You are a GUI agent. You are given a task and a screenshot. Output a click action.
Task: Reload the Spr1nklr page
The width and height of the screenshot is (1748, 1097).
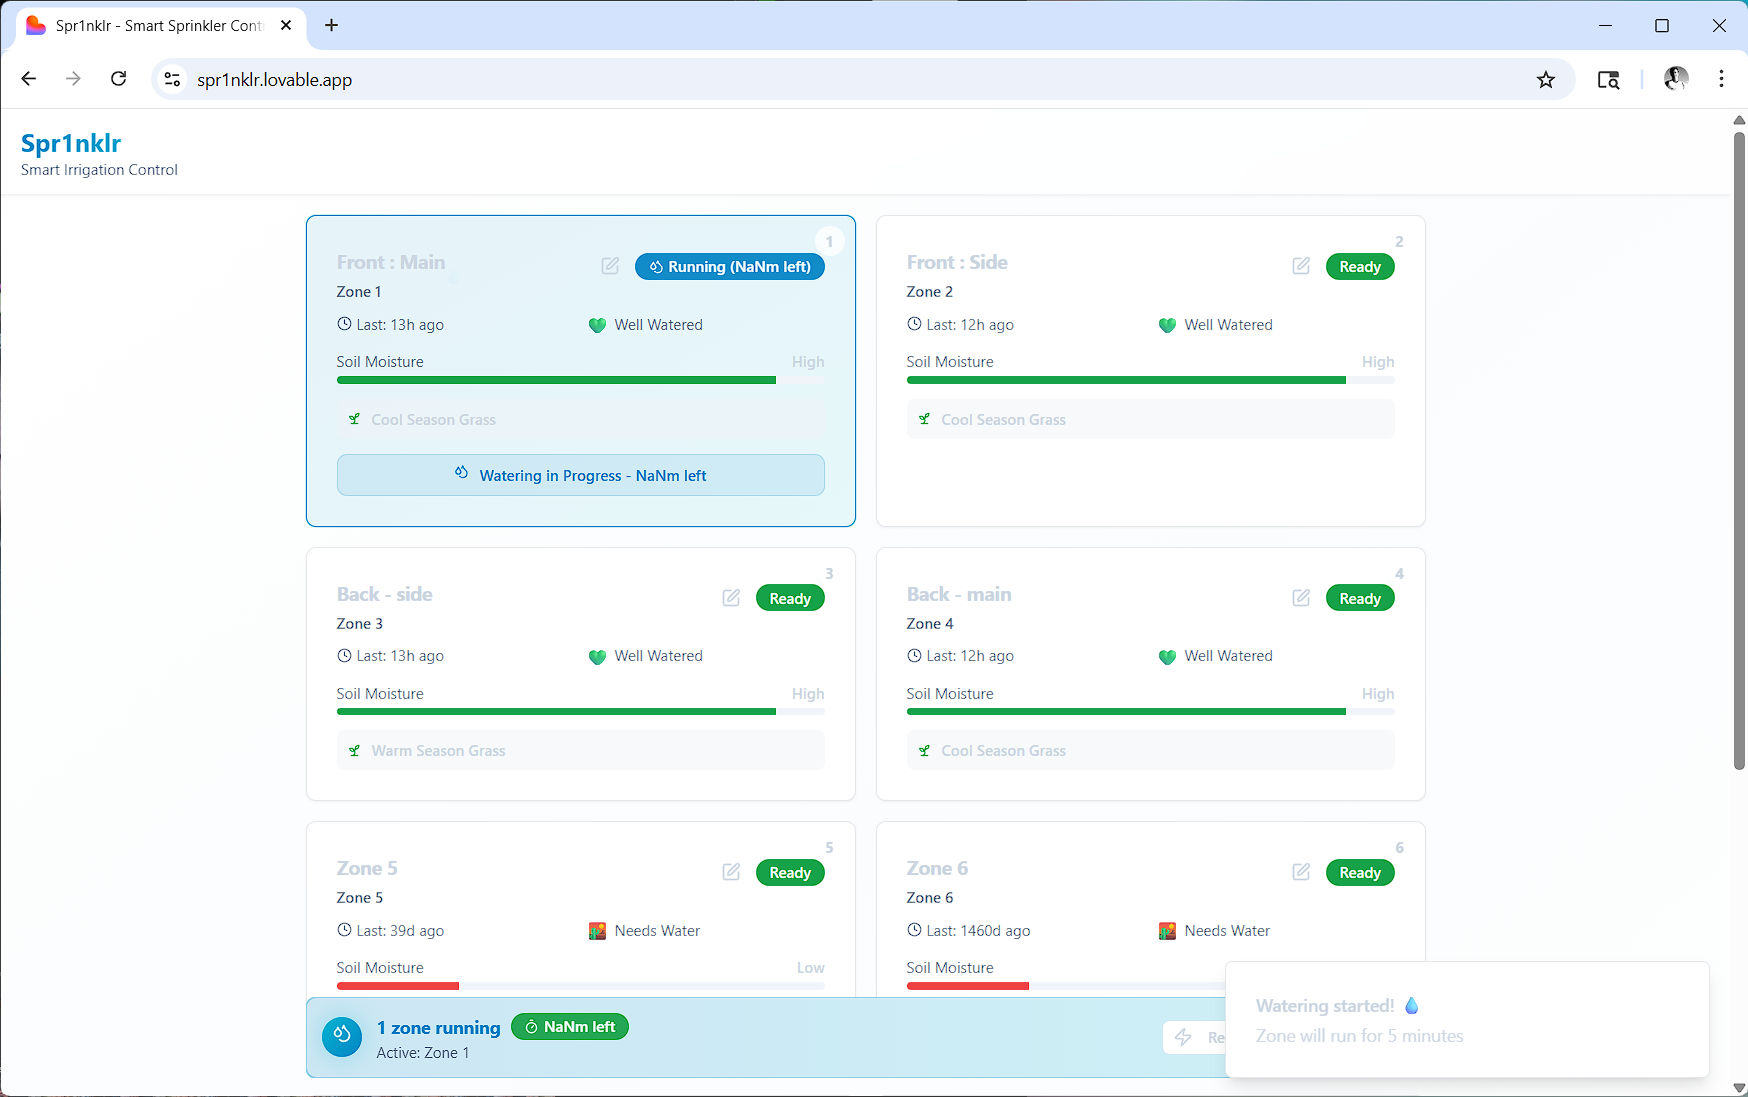click(118, 79)
